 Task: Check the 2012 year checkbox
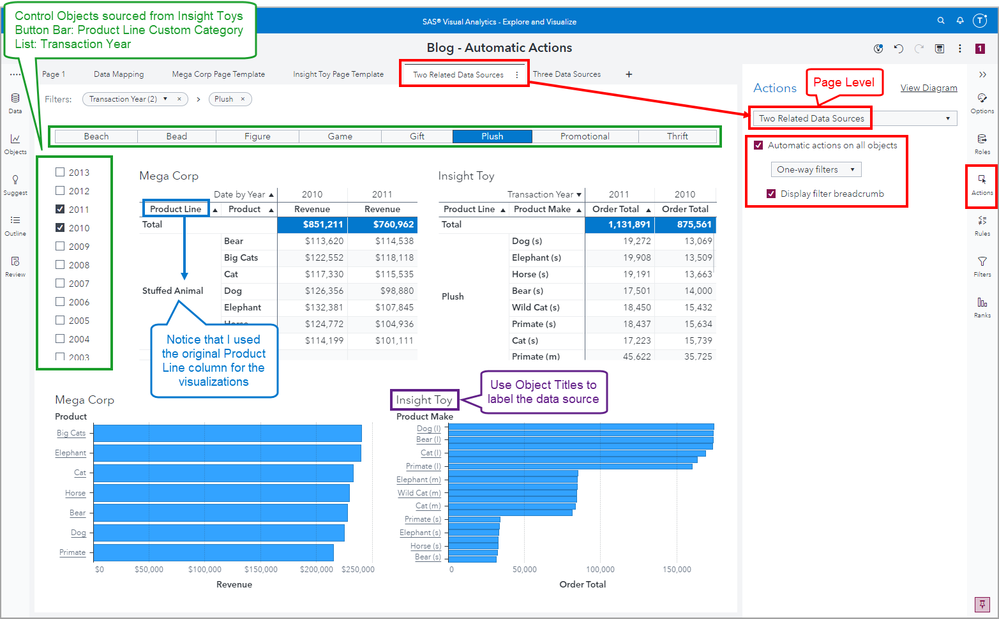pyautogui.click(x=60, y=190)
